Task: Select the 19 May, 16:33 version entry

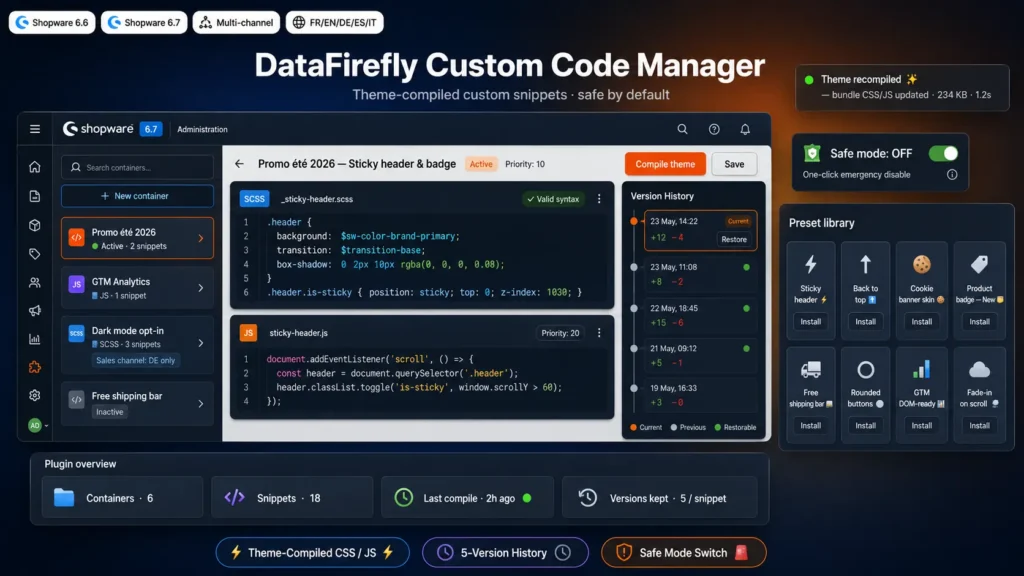Action: pyautogui.click(x=700, y=395)
